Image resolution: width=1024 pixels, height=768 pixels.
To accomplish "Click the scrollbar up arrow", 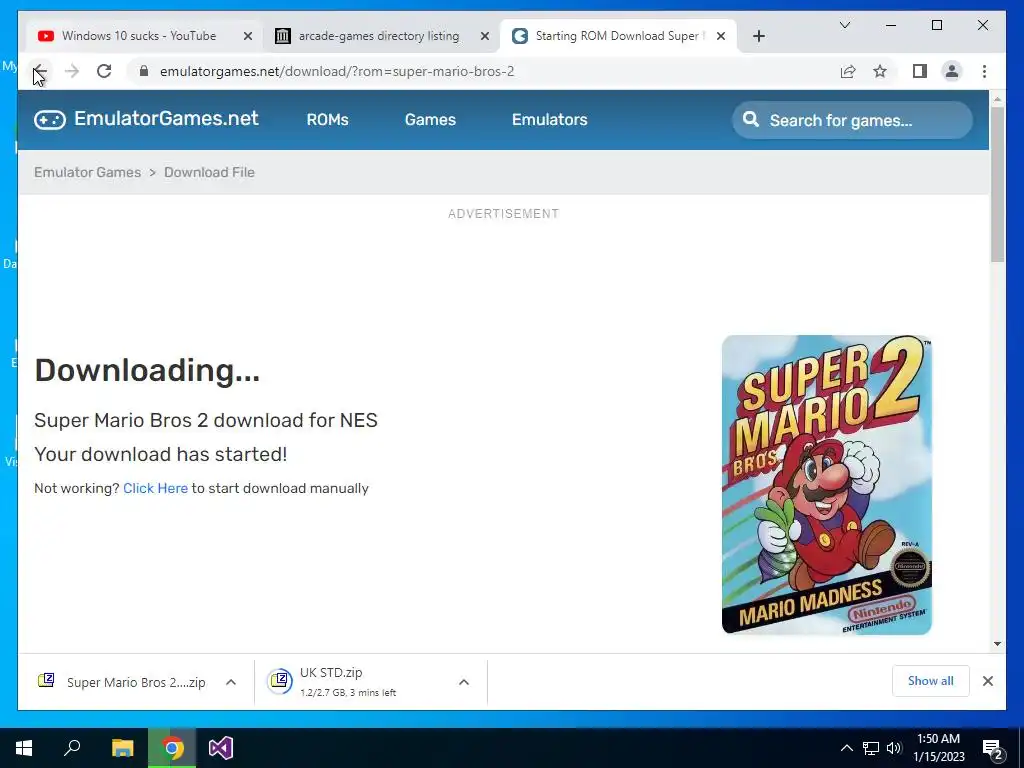I will click(997, 99).
